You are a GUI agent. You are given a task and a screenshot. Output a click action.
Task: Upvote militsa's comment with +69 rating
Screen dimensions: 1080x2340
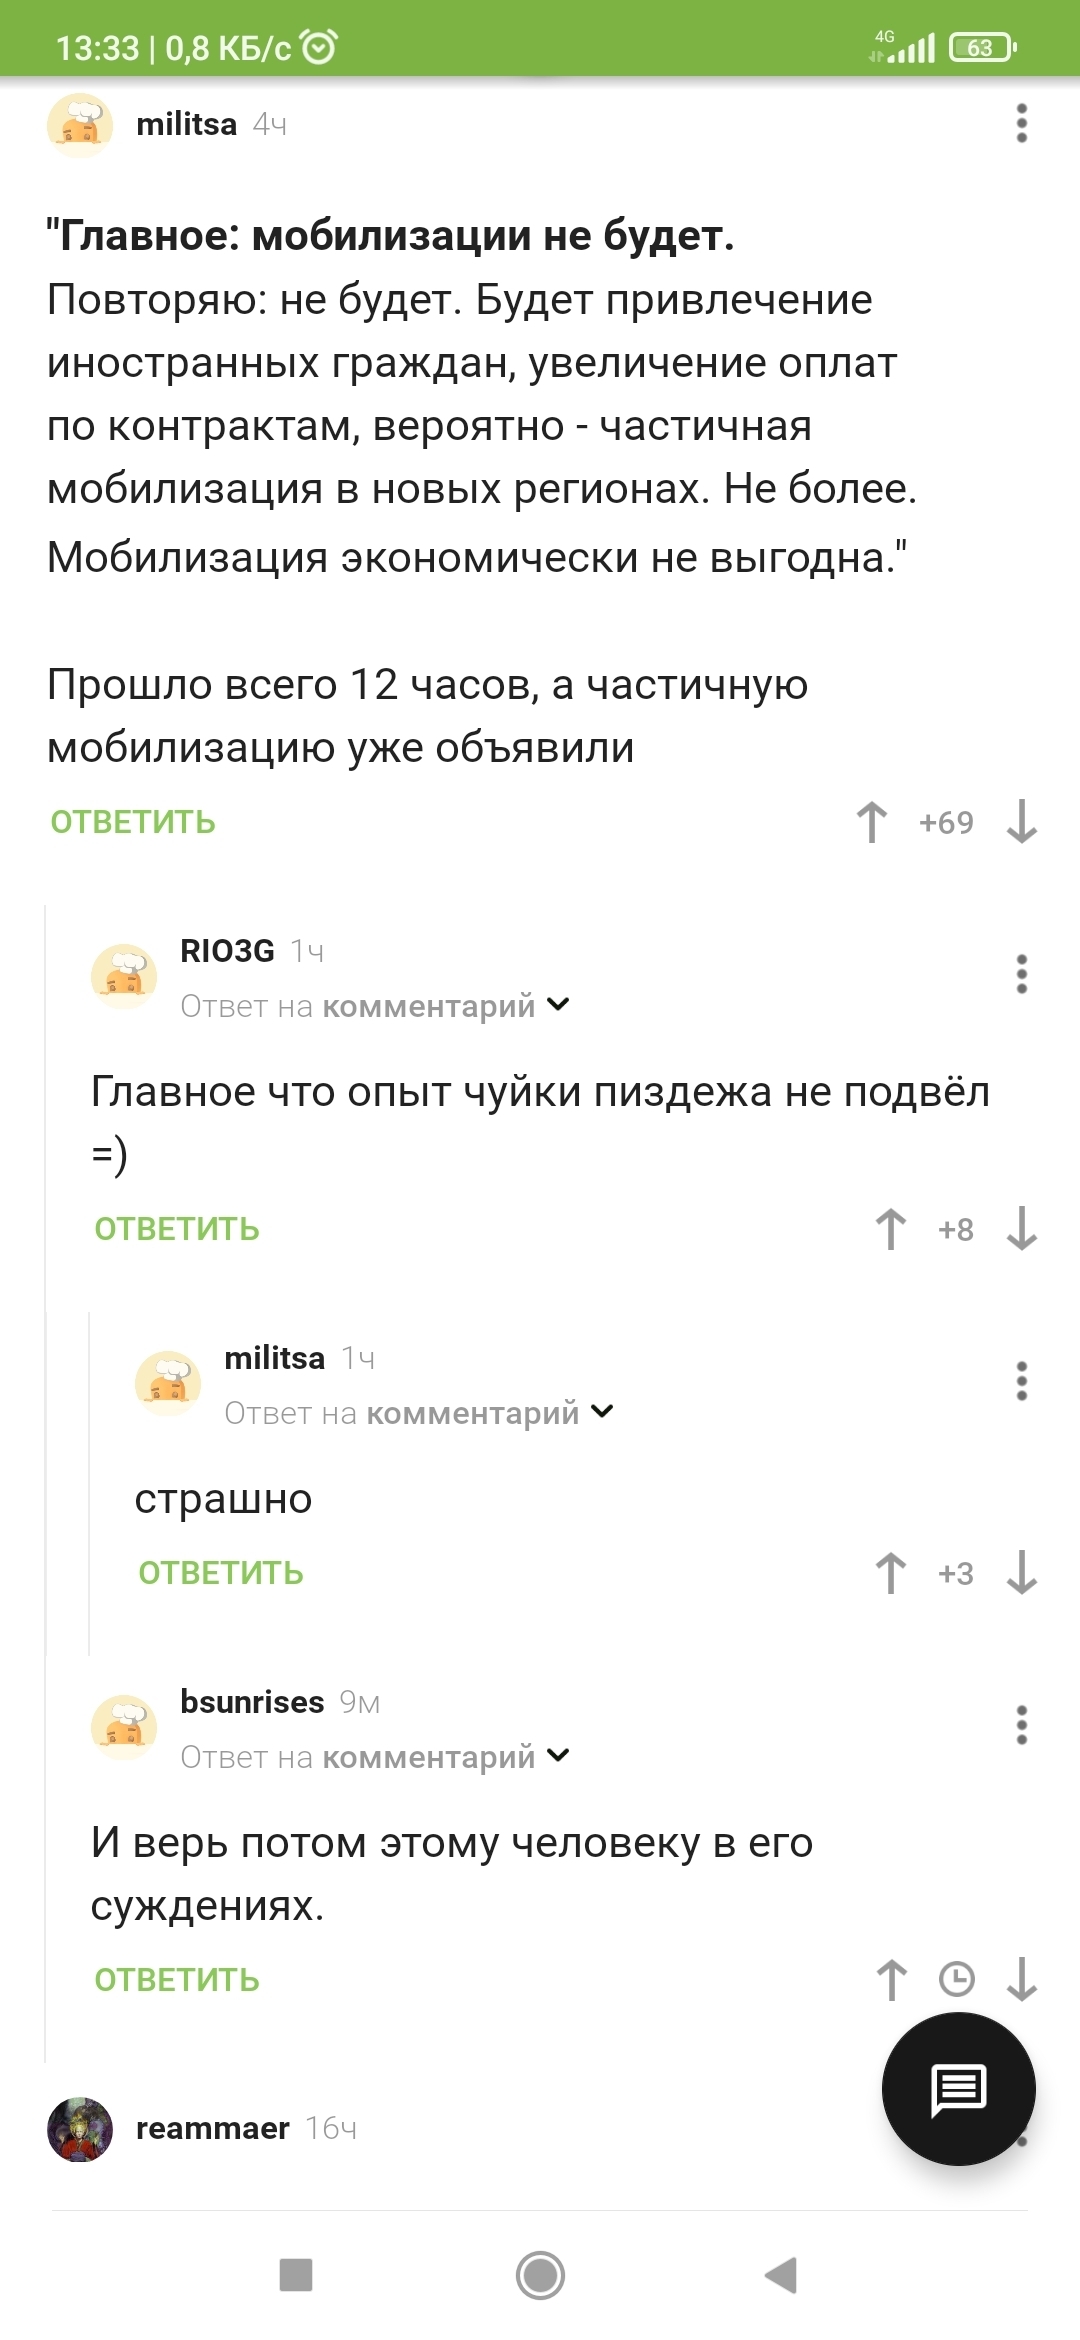pos(872,822)
